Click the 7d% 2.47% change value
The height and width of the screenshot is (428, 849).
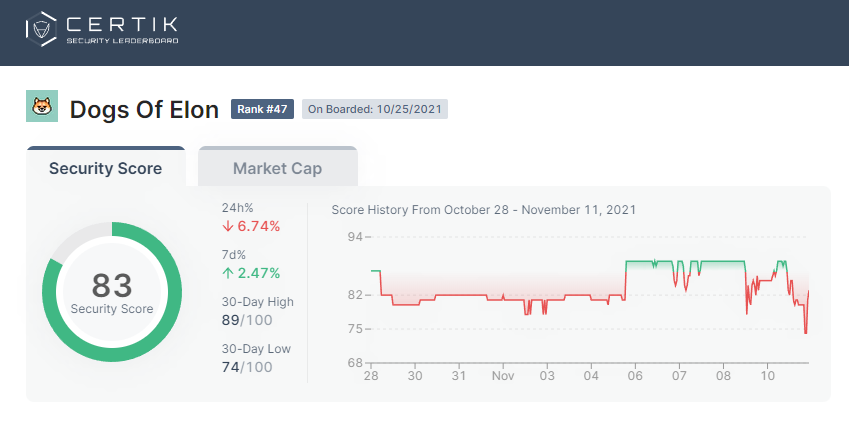pos(258,273)
